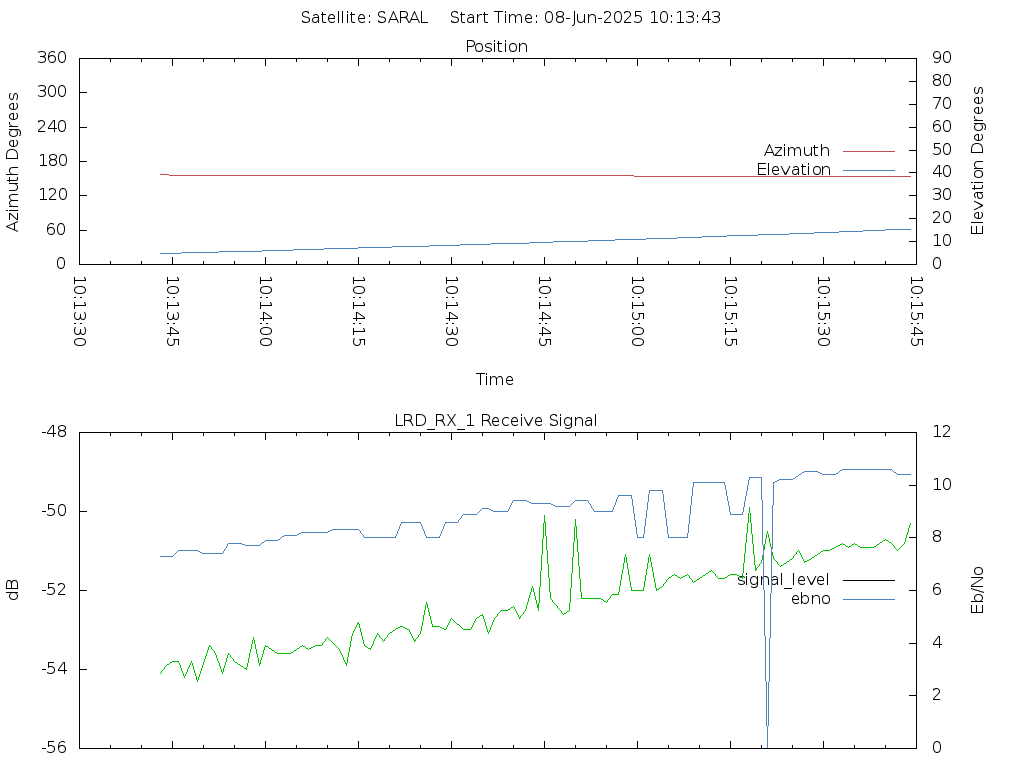Click the 'Start Time: 08-Jun-2025 10:13:43' text
This screenshot has height=768, width=1024.
click(585, 18)
